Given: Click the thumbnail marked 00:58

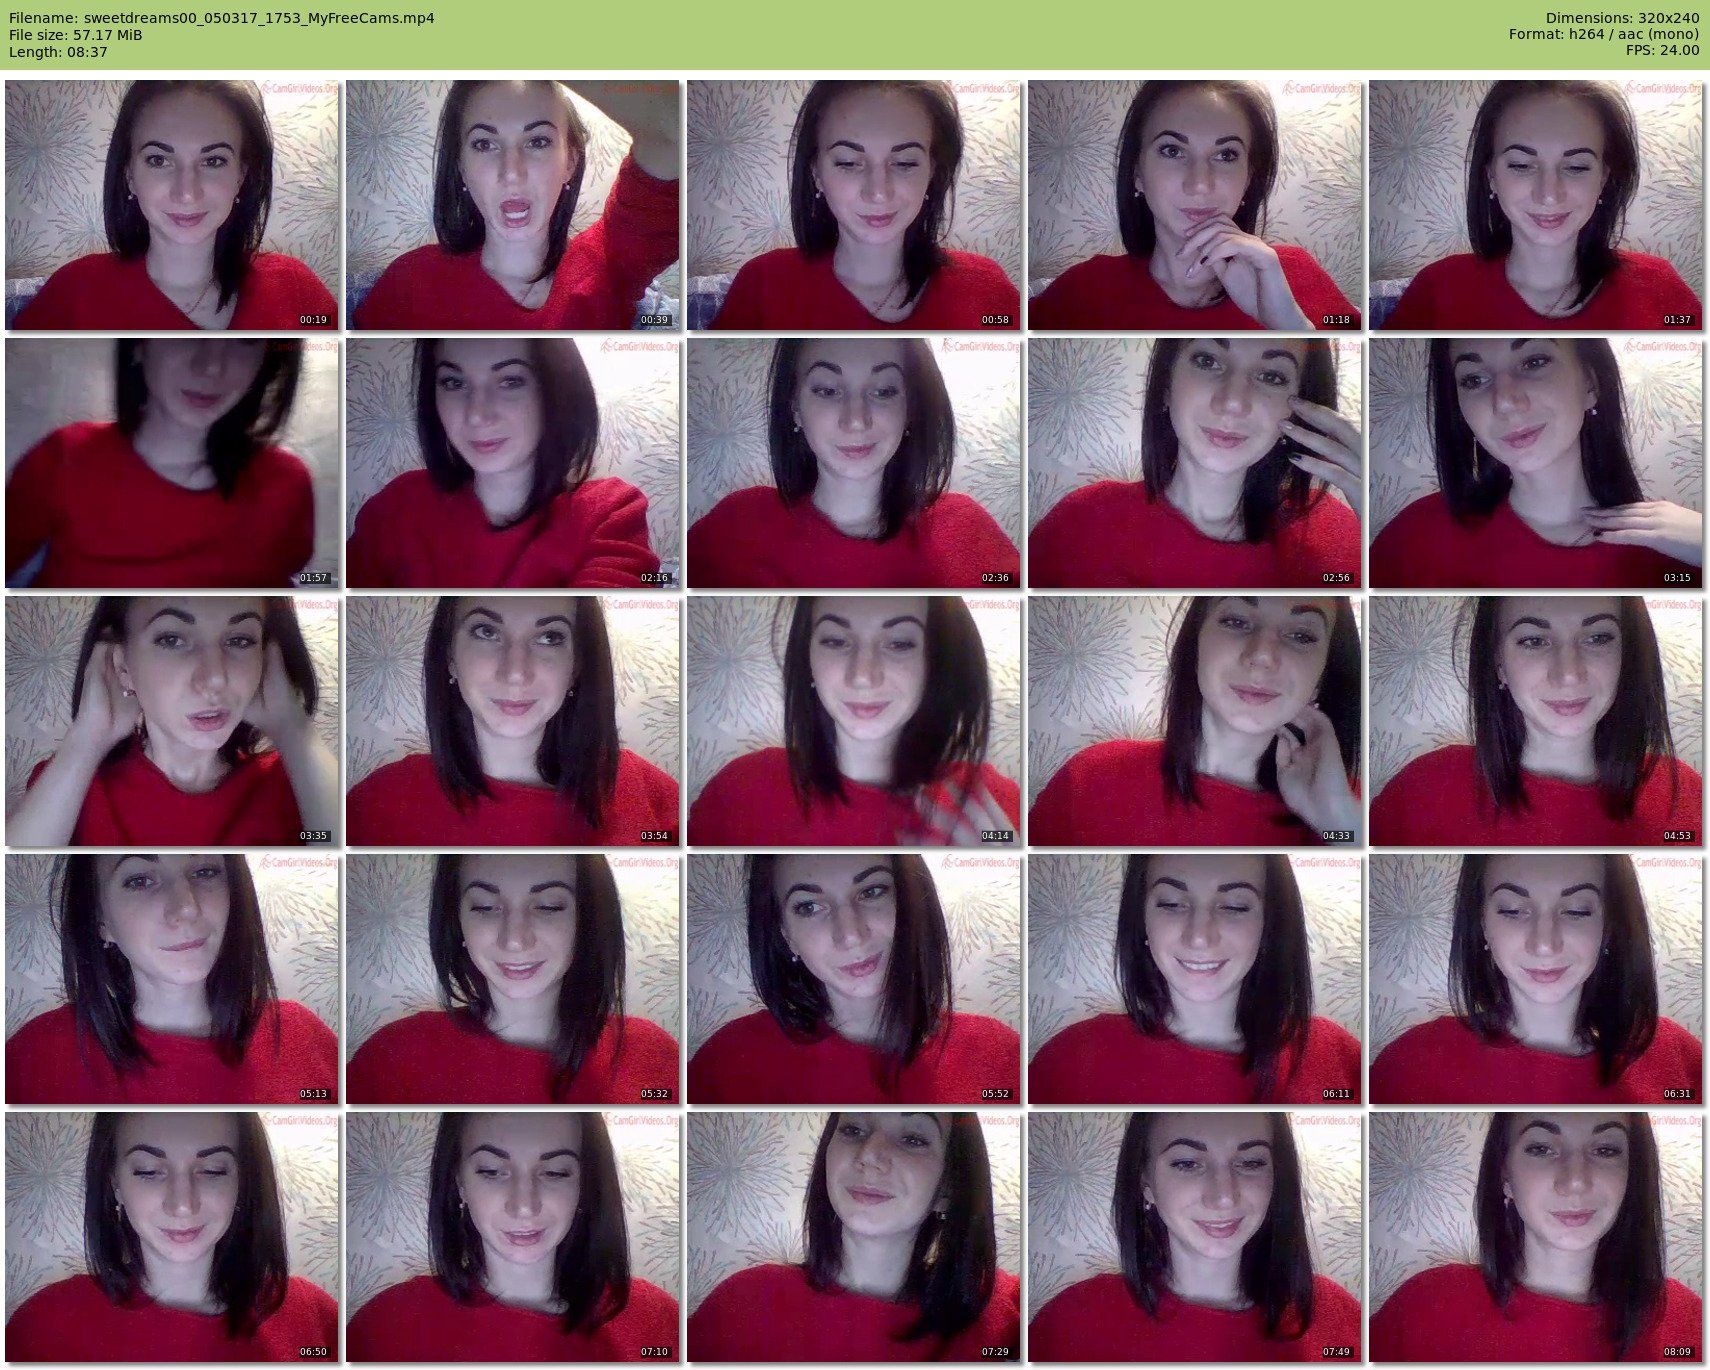Looking at the screenshot, I should pyautogui.click(x=854, y=205).
